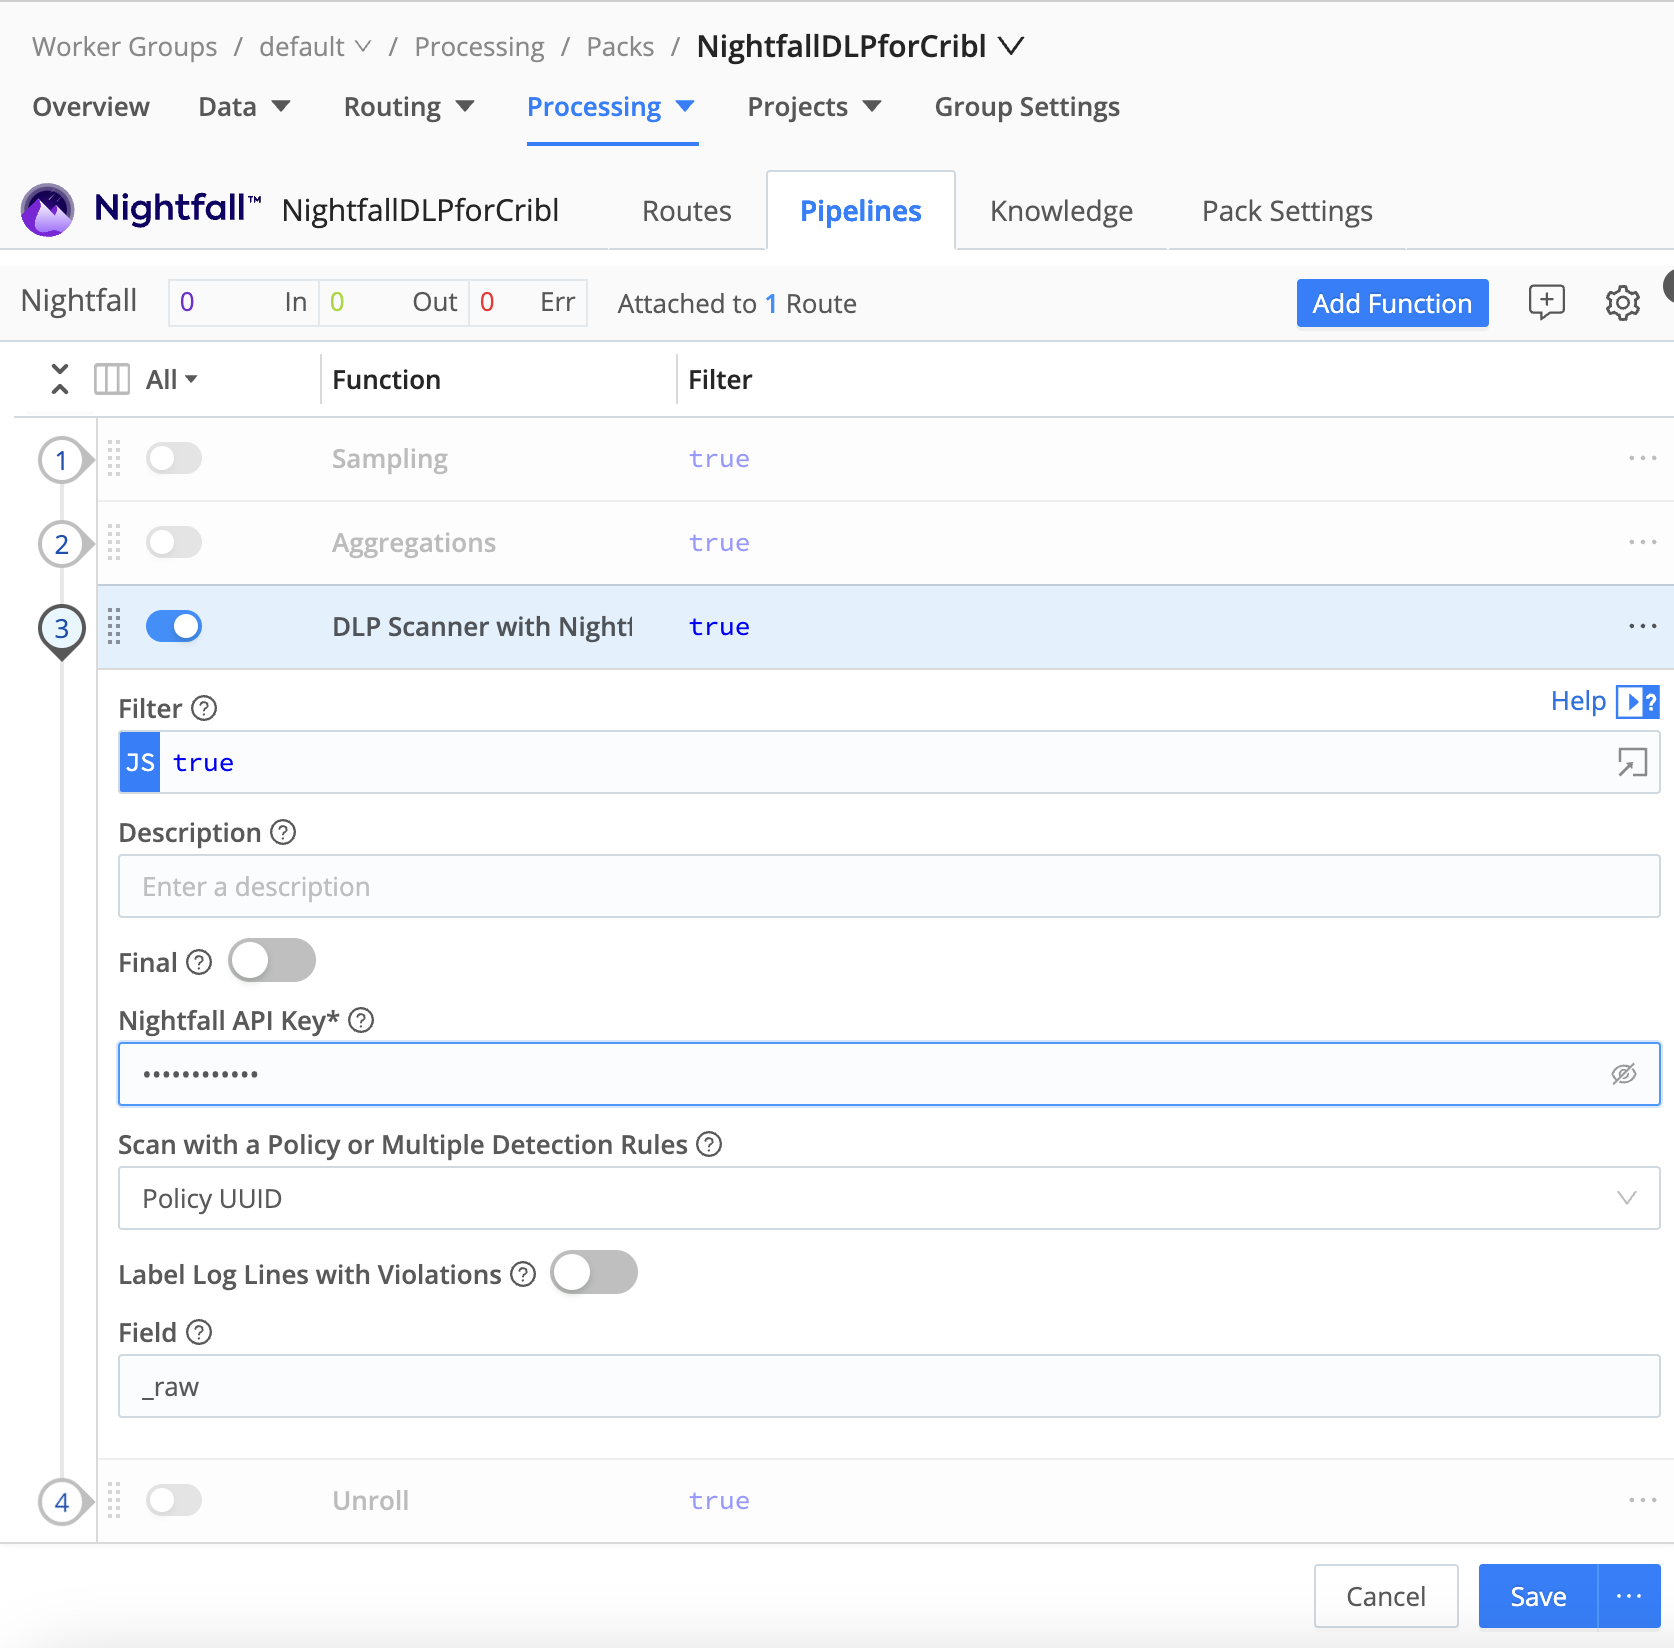
Task: Turn on the Final toggle
Action: tap(272, 961)
